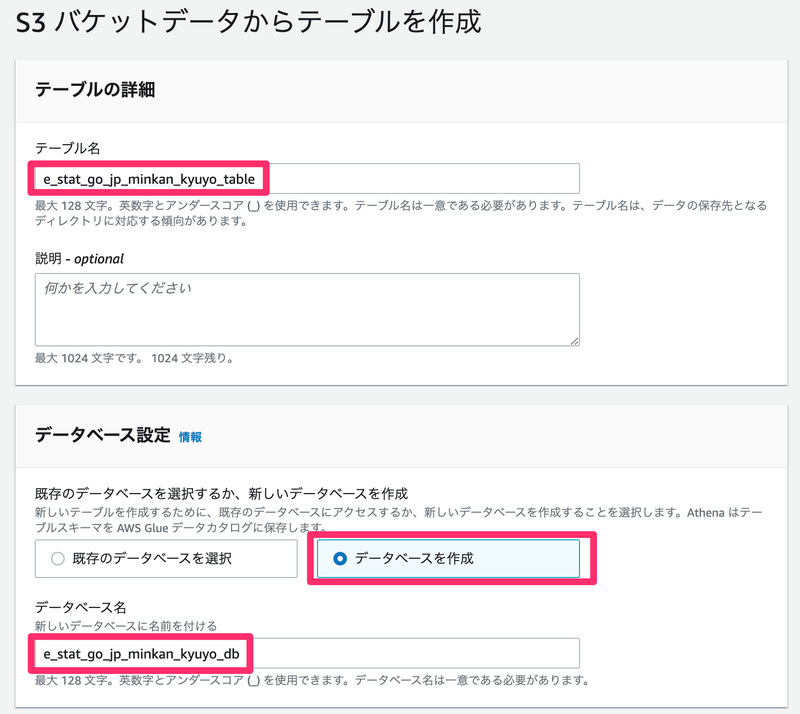
Task: Click the テーブルの詳細 section heading
Action: coord(95,89)
